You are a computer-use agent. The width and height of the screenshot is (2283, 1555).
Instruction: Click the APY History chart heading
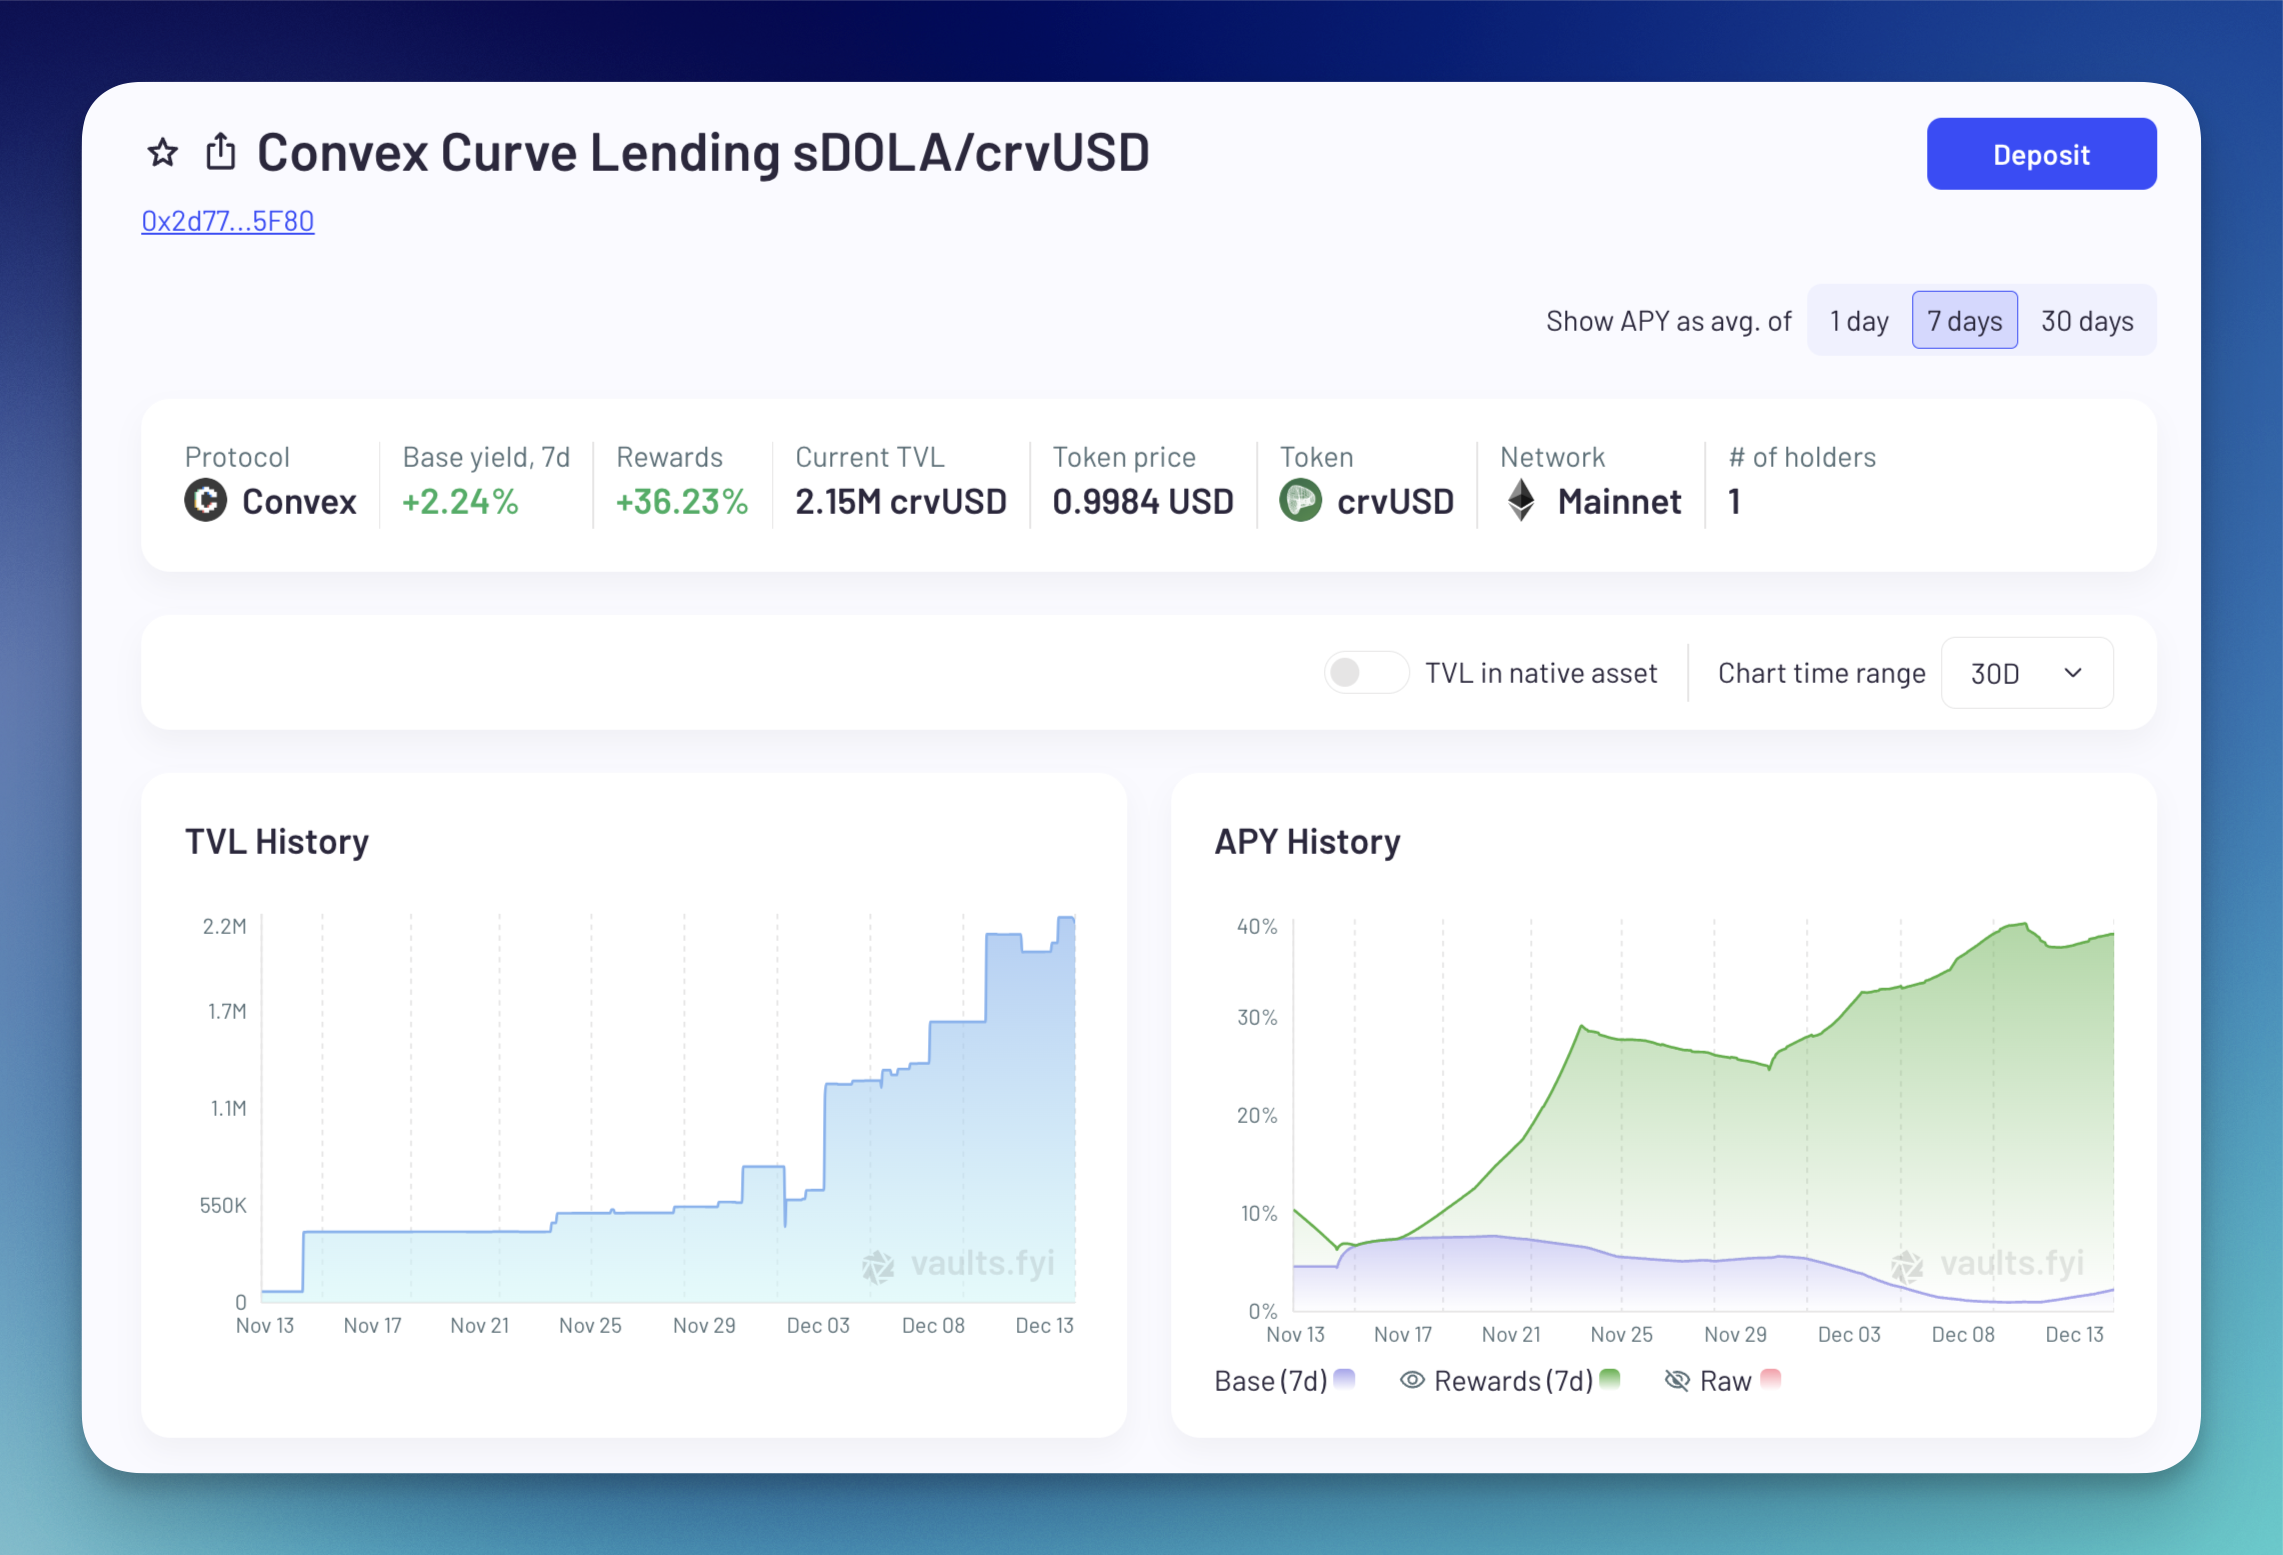(x=1307, y=842)
